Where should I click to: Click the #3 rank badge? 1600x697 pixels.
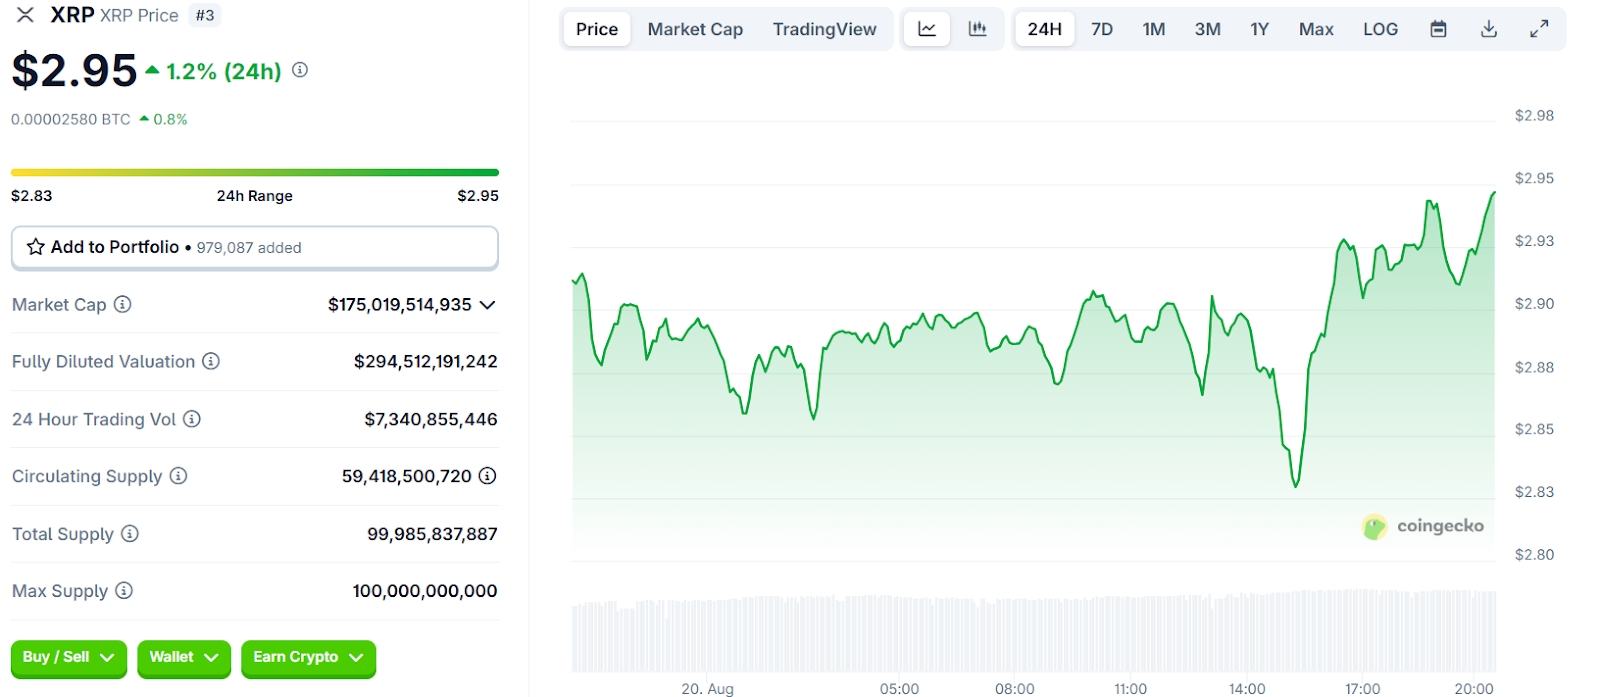point(205,15)
